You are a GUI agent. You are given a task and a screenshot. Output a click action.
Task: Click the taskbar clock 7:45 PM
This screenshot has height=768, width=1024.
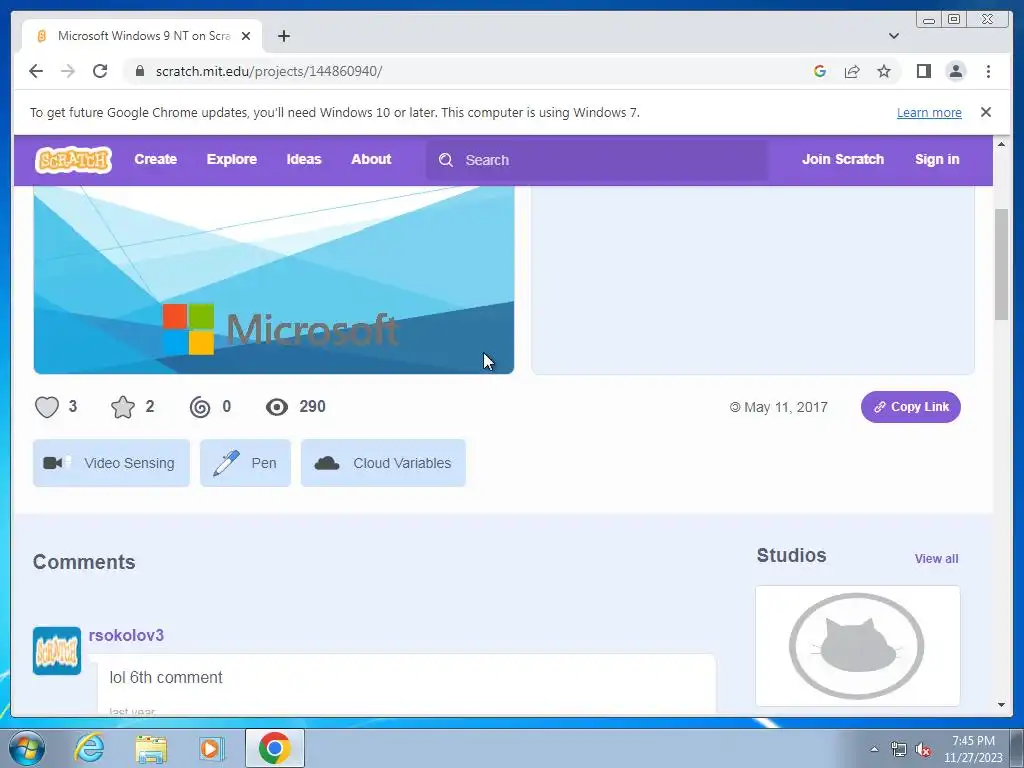click(973, 741)
